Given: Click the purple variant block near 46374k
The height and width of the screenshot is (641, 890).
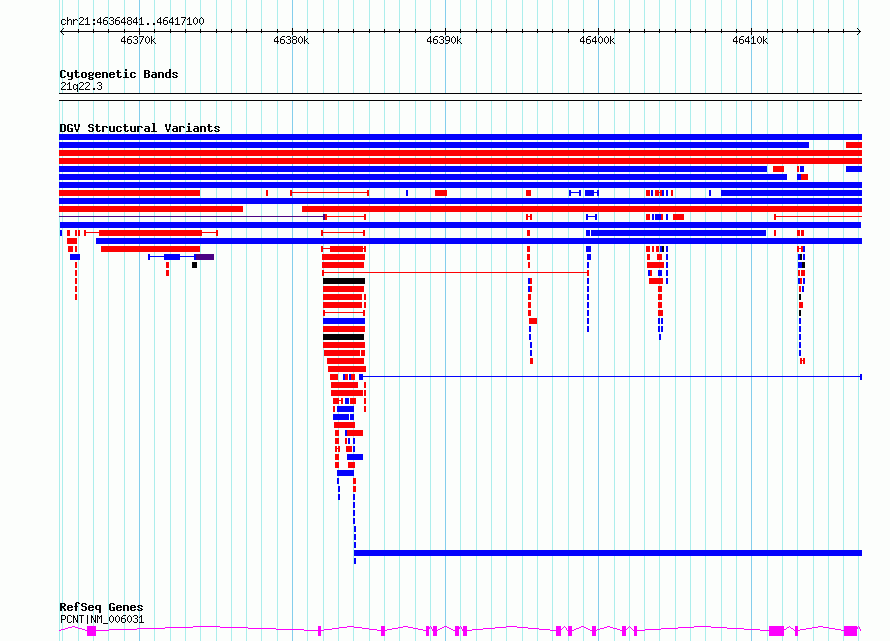Looking at the screenshot, I should [x=204, y=257].
